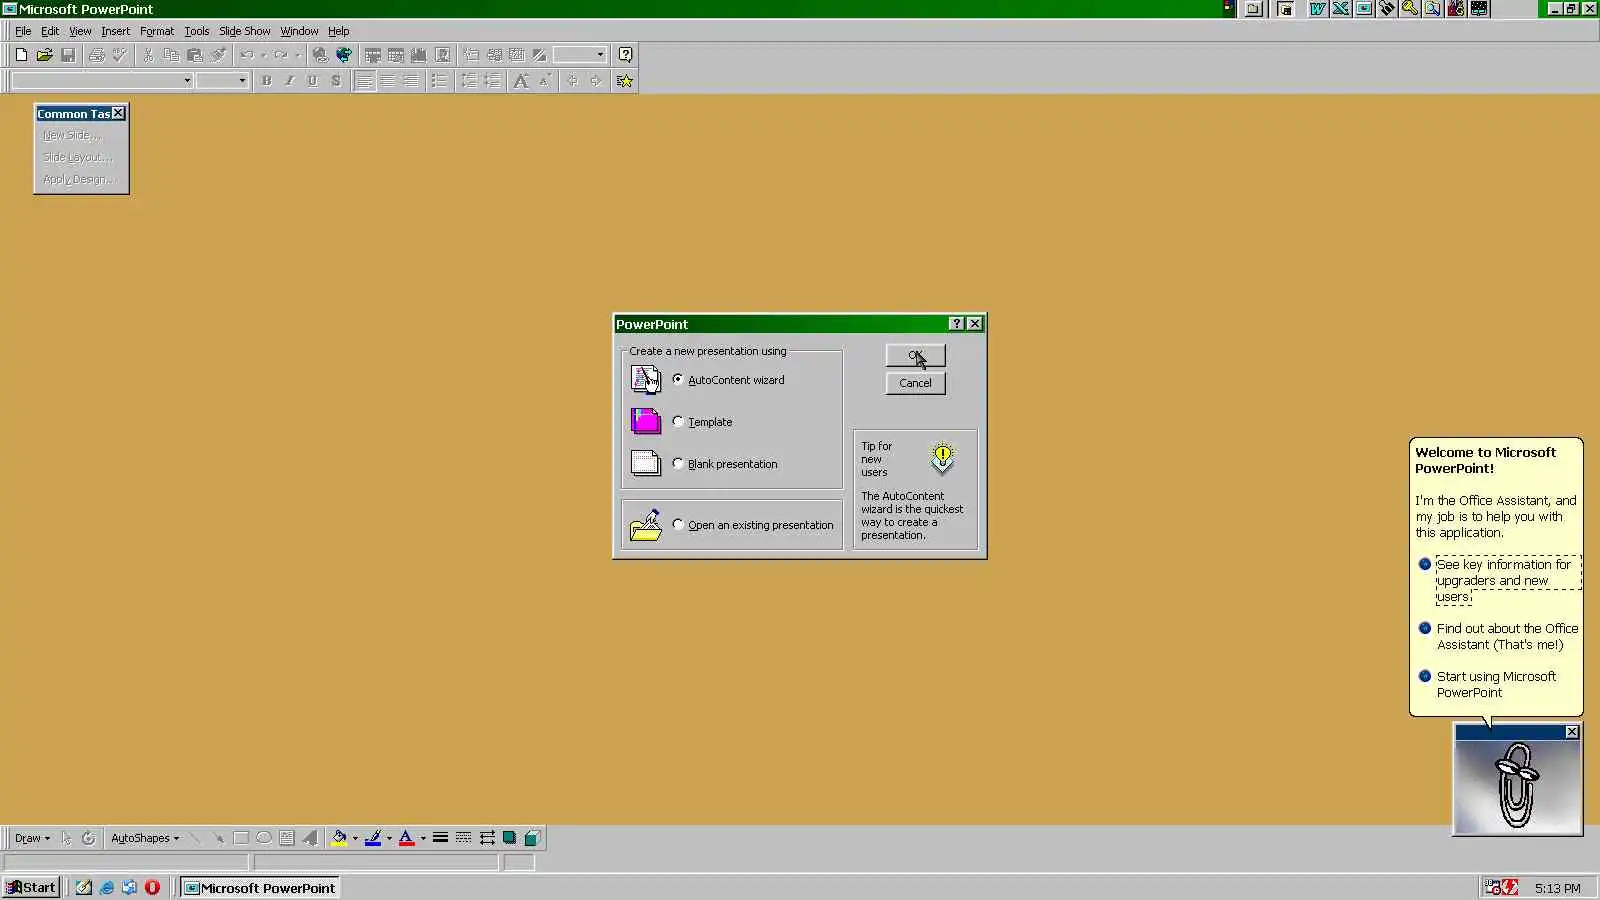Screen dimensions: 1600x900
Task: Click the Internet Explorer quick launch icon
Action: coord(106,887)
